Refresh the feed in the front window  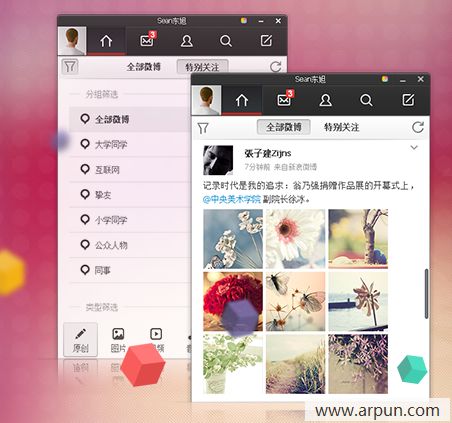pos(418,127)
